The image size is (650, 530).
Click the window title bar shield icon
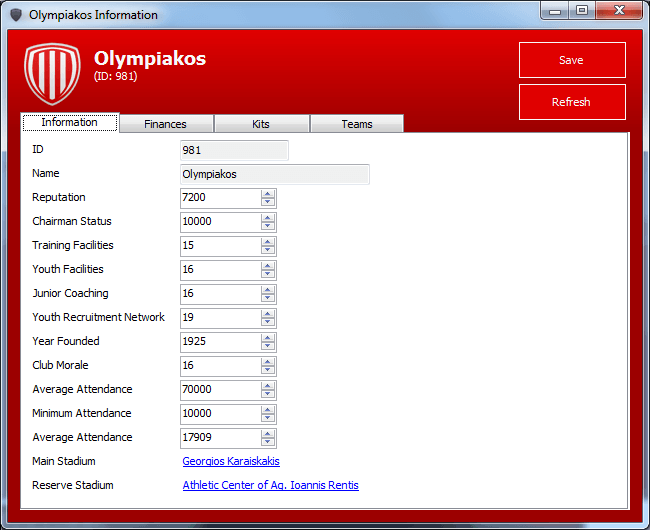click(x=16, y=15)
